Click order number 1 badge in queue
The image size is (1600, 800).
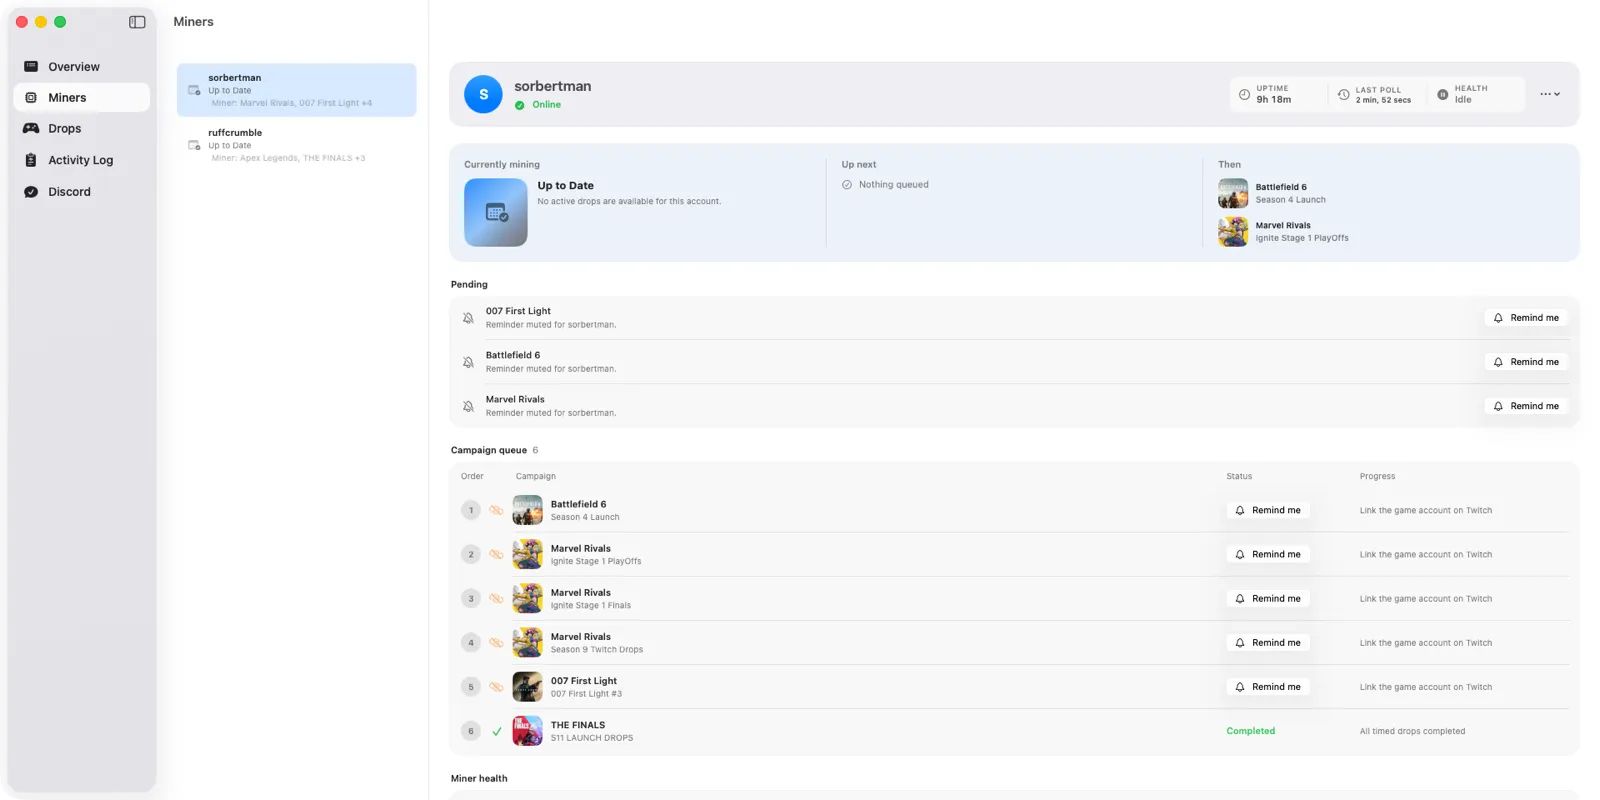point(471,510)
